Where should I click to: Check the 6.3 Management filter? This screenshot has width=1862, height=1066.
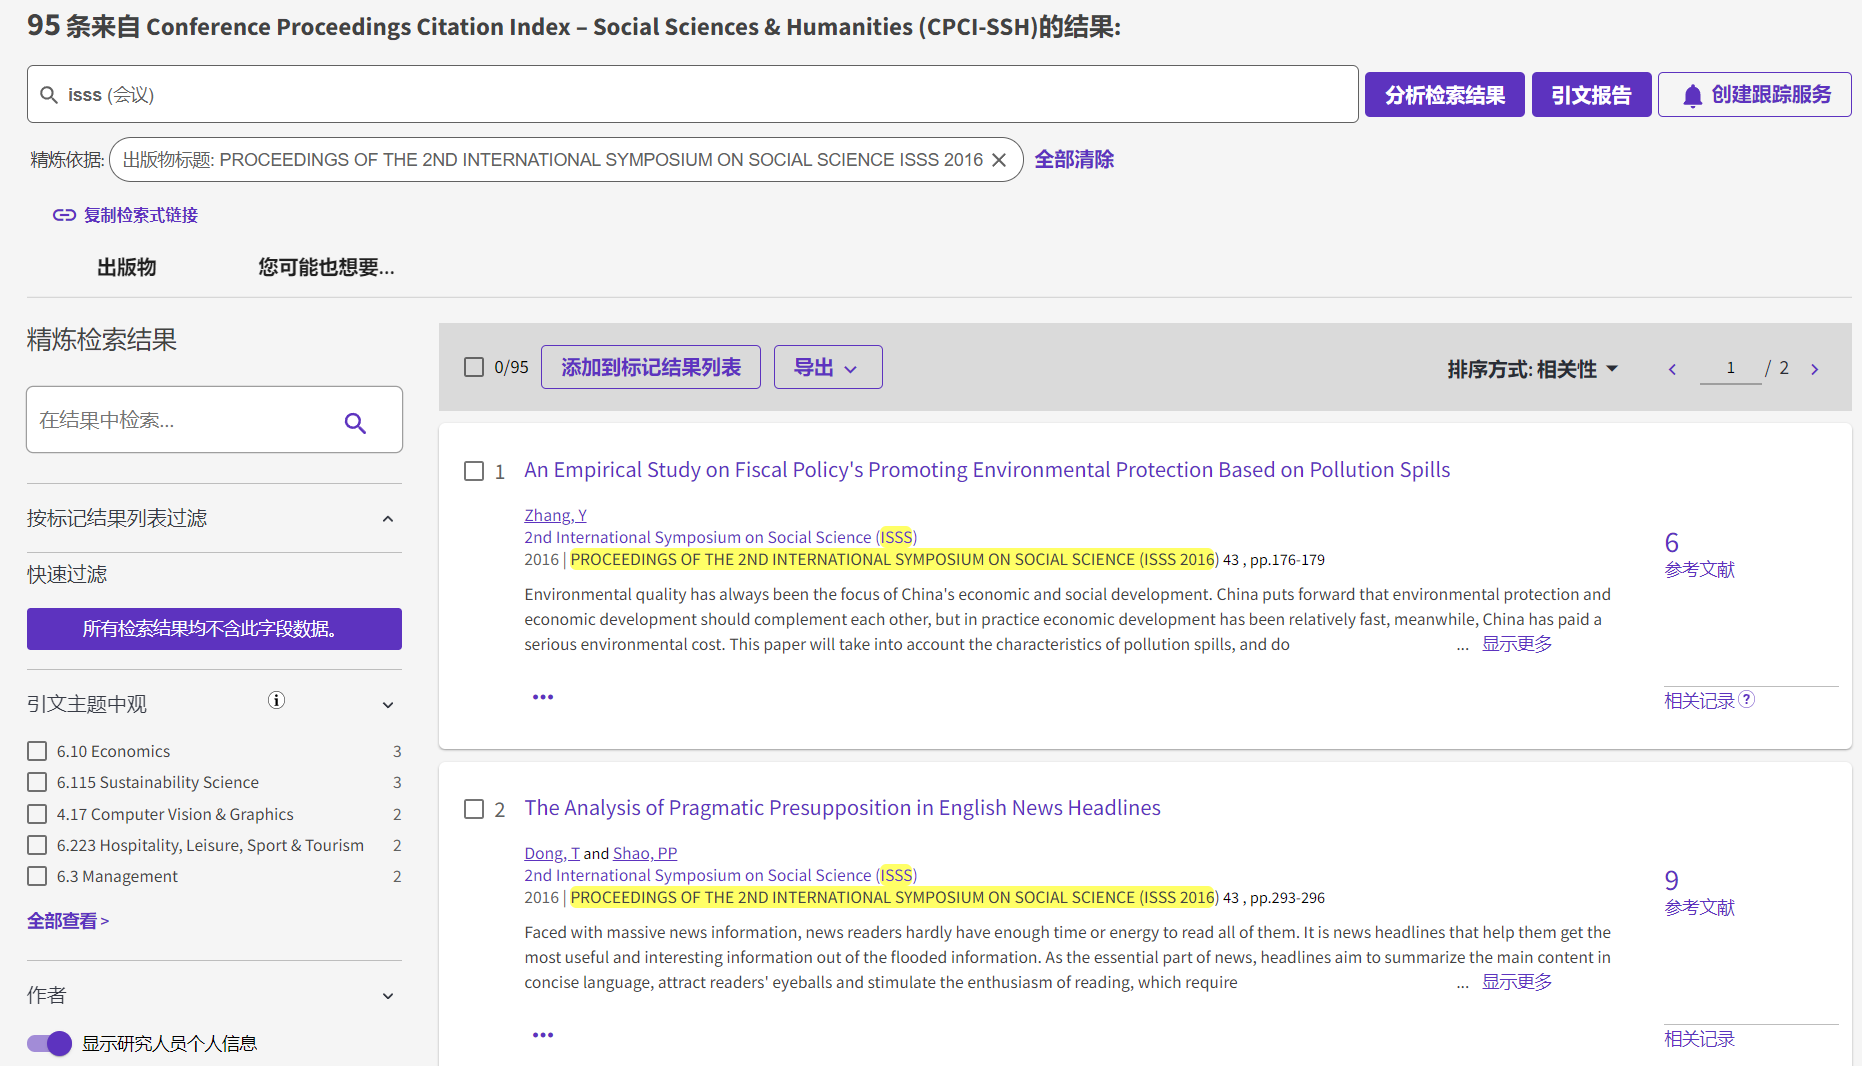37,876
